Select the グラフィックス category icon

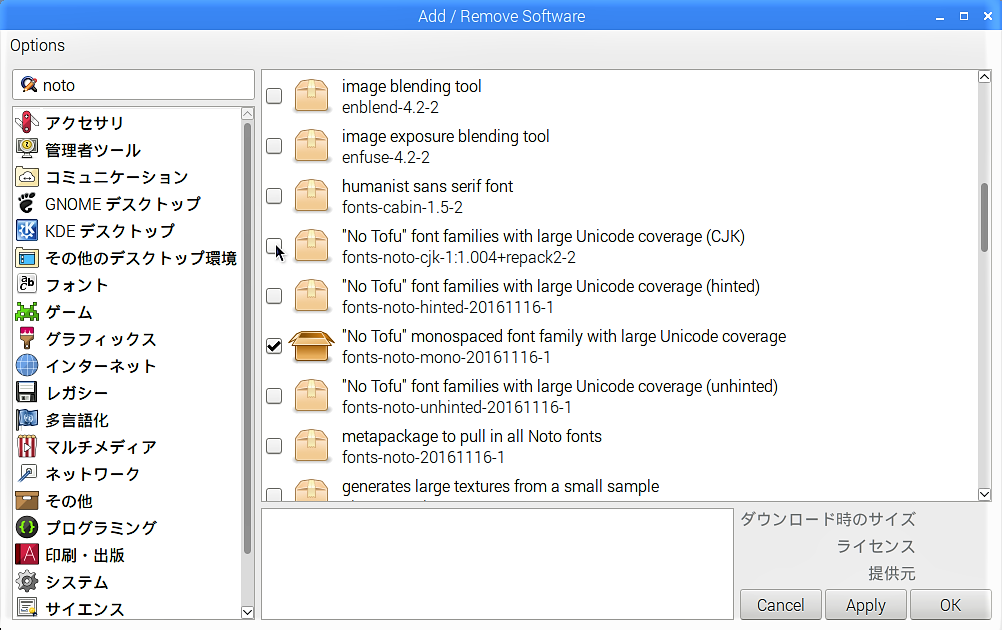pyautogui.click(x=27, y=339)
